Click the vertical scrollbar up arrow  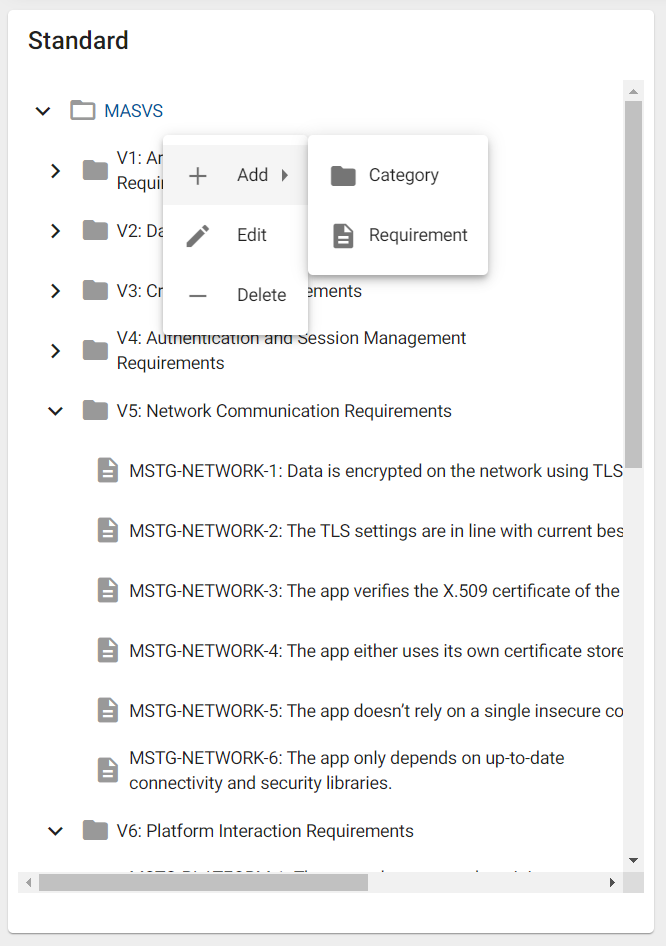pos(633,91)
